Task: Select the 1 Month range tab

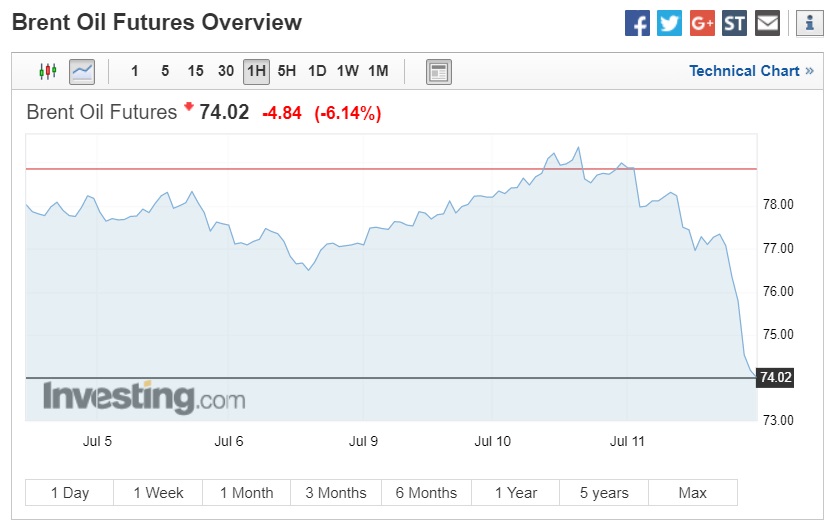Action: [246, 493]
